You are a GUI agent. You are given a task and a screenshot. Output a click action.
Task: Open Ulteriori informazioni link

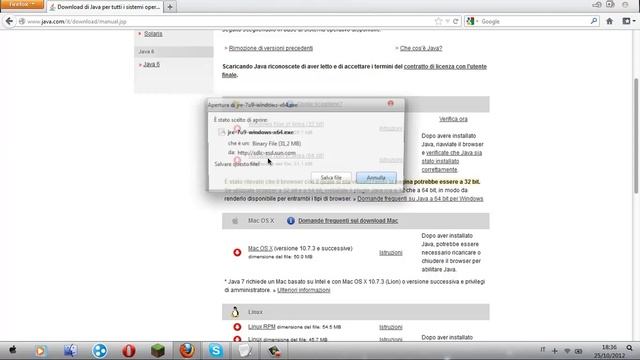[304, 290]
